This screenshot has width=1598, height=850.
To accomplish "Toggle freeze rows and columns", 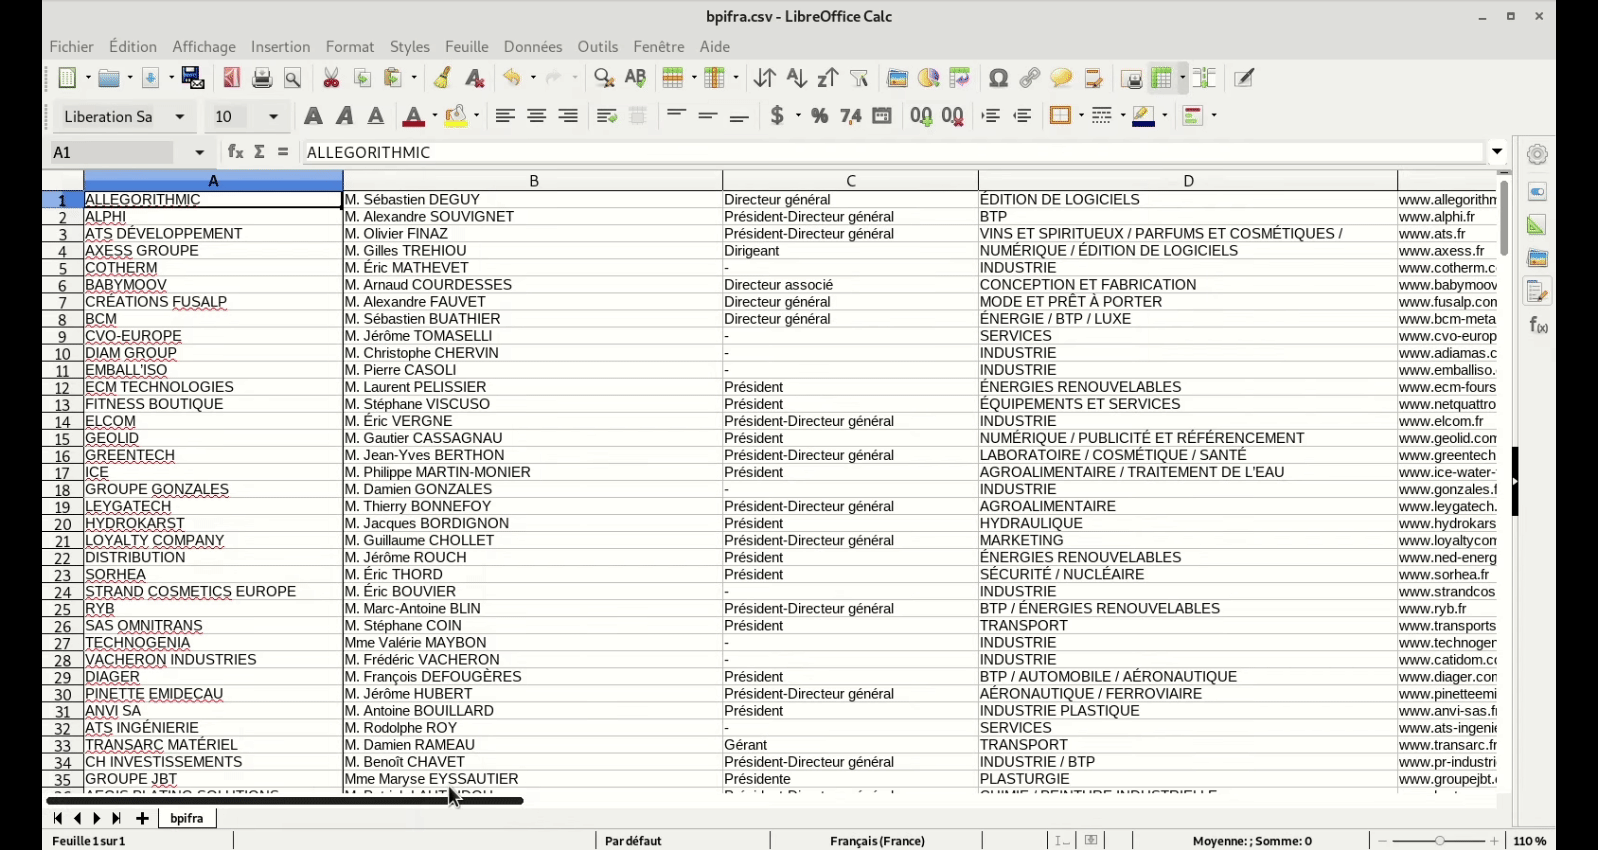I will [x=1162, y=78].
